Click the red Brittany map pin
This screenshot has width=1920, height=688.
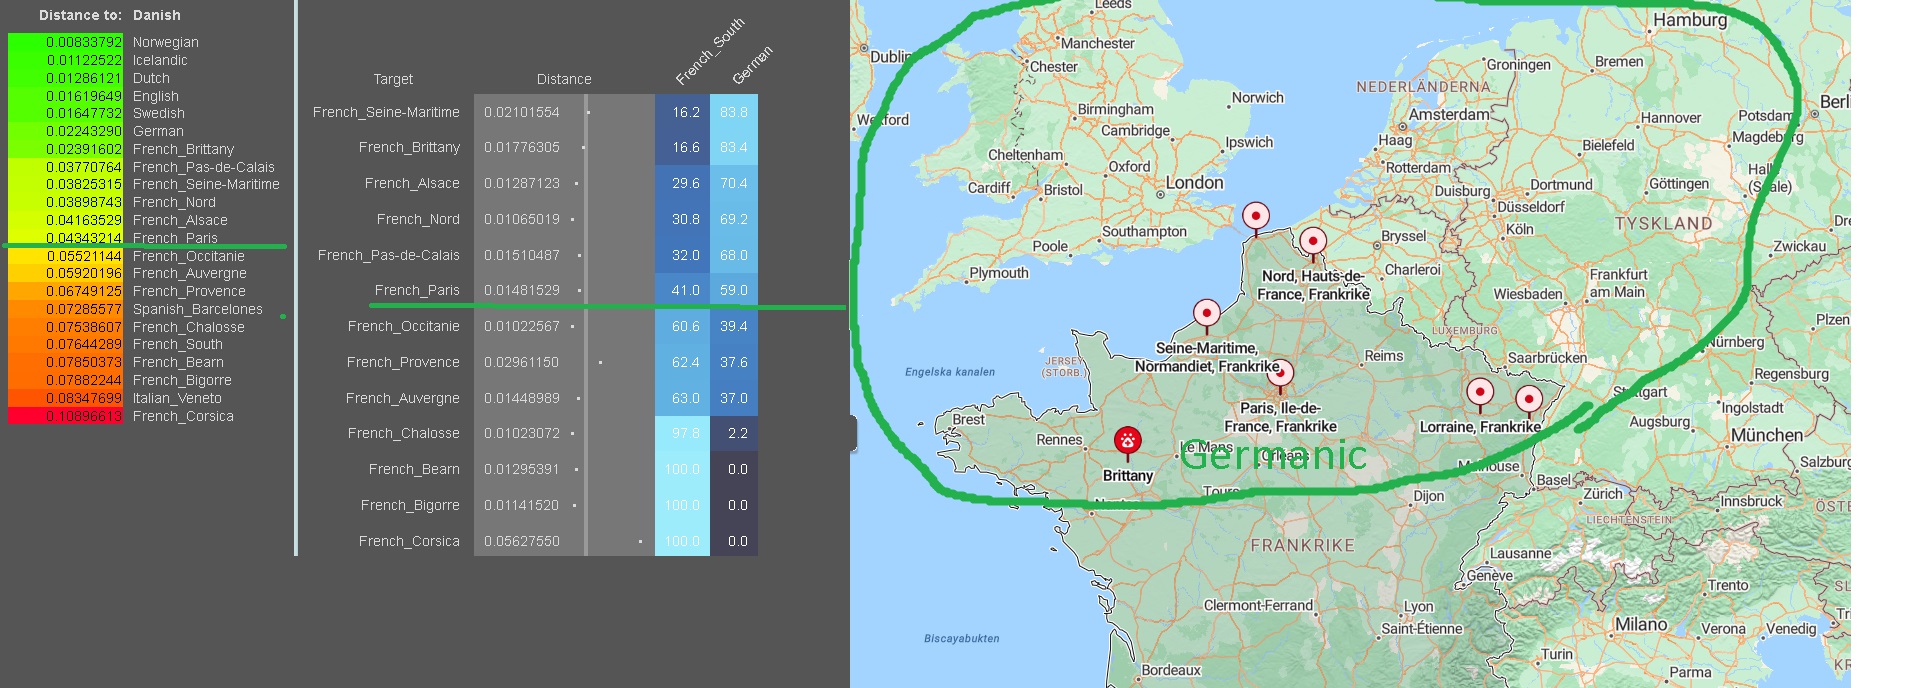[x=1128, y=442]
